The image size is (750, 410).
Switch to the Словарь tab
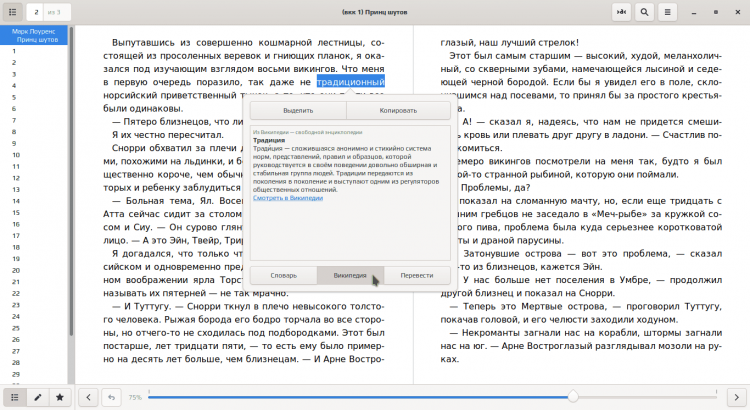pos(282,275)
